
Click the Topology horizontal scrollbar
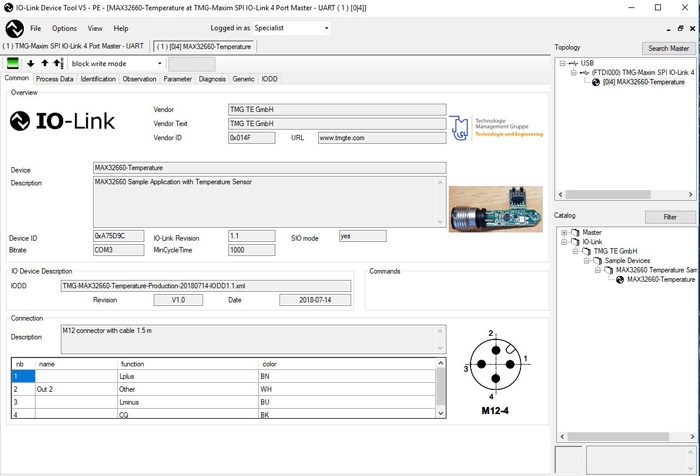tap(625, 195)
